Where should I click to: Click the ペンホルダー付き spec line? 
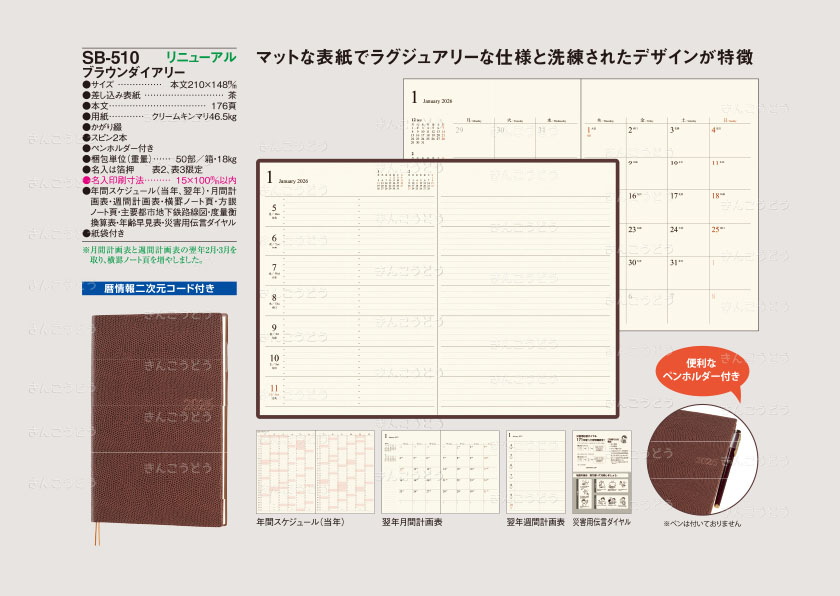coord(118,148)
